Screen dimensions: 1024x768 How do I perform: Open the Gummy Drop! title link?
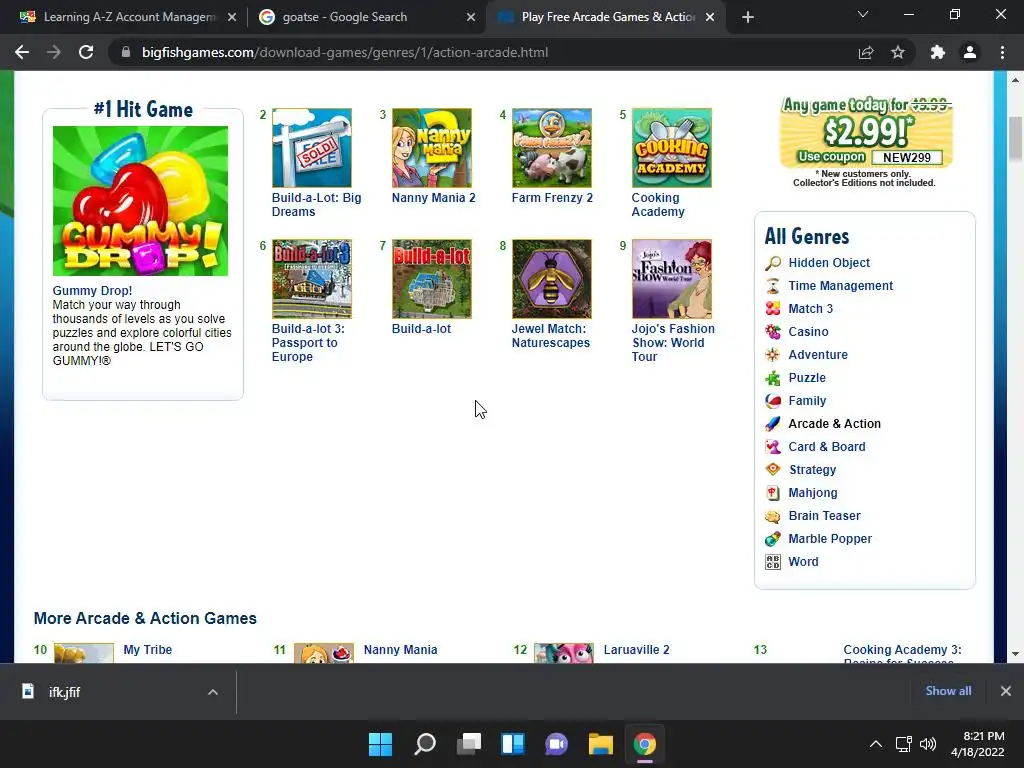[x=92, y=291]
